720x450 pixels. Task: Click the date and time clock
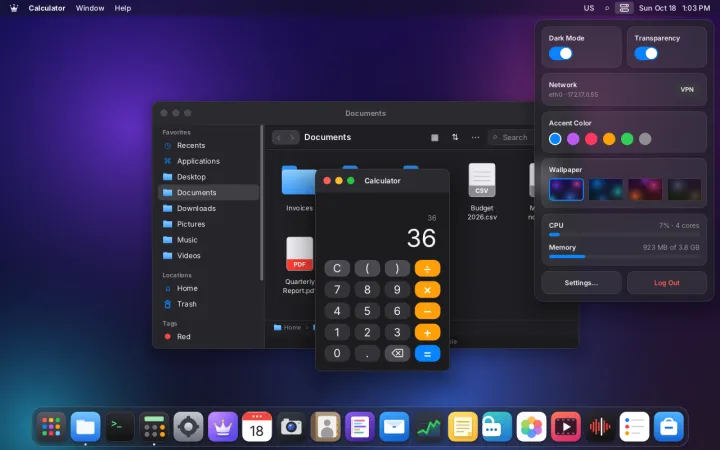coord(674,8)
